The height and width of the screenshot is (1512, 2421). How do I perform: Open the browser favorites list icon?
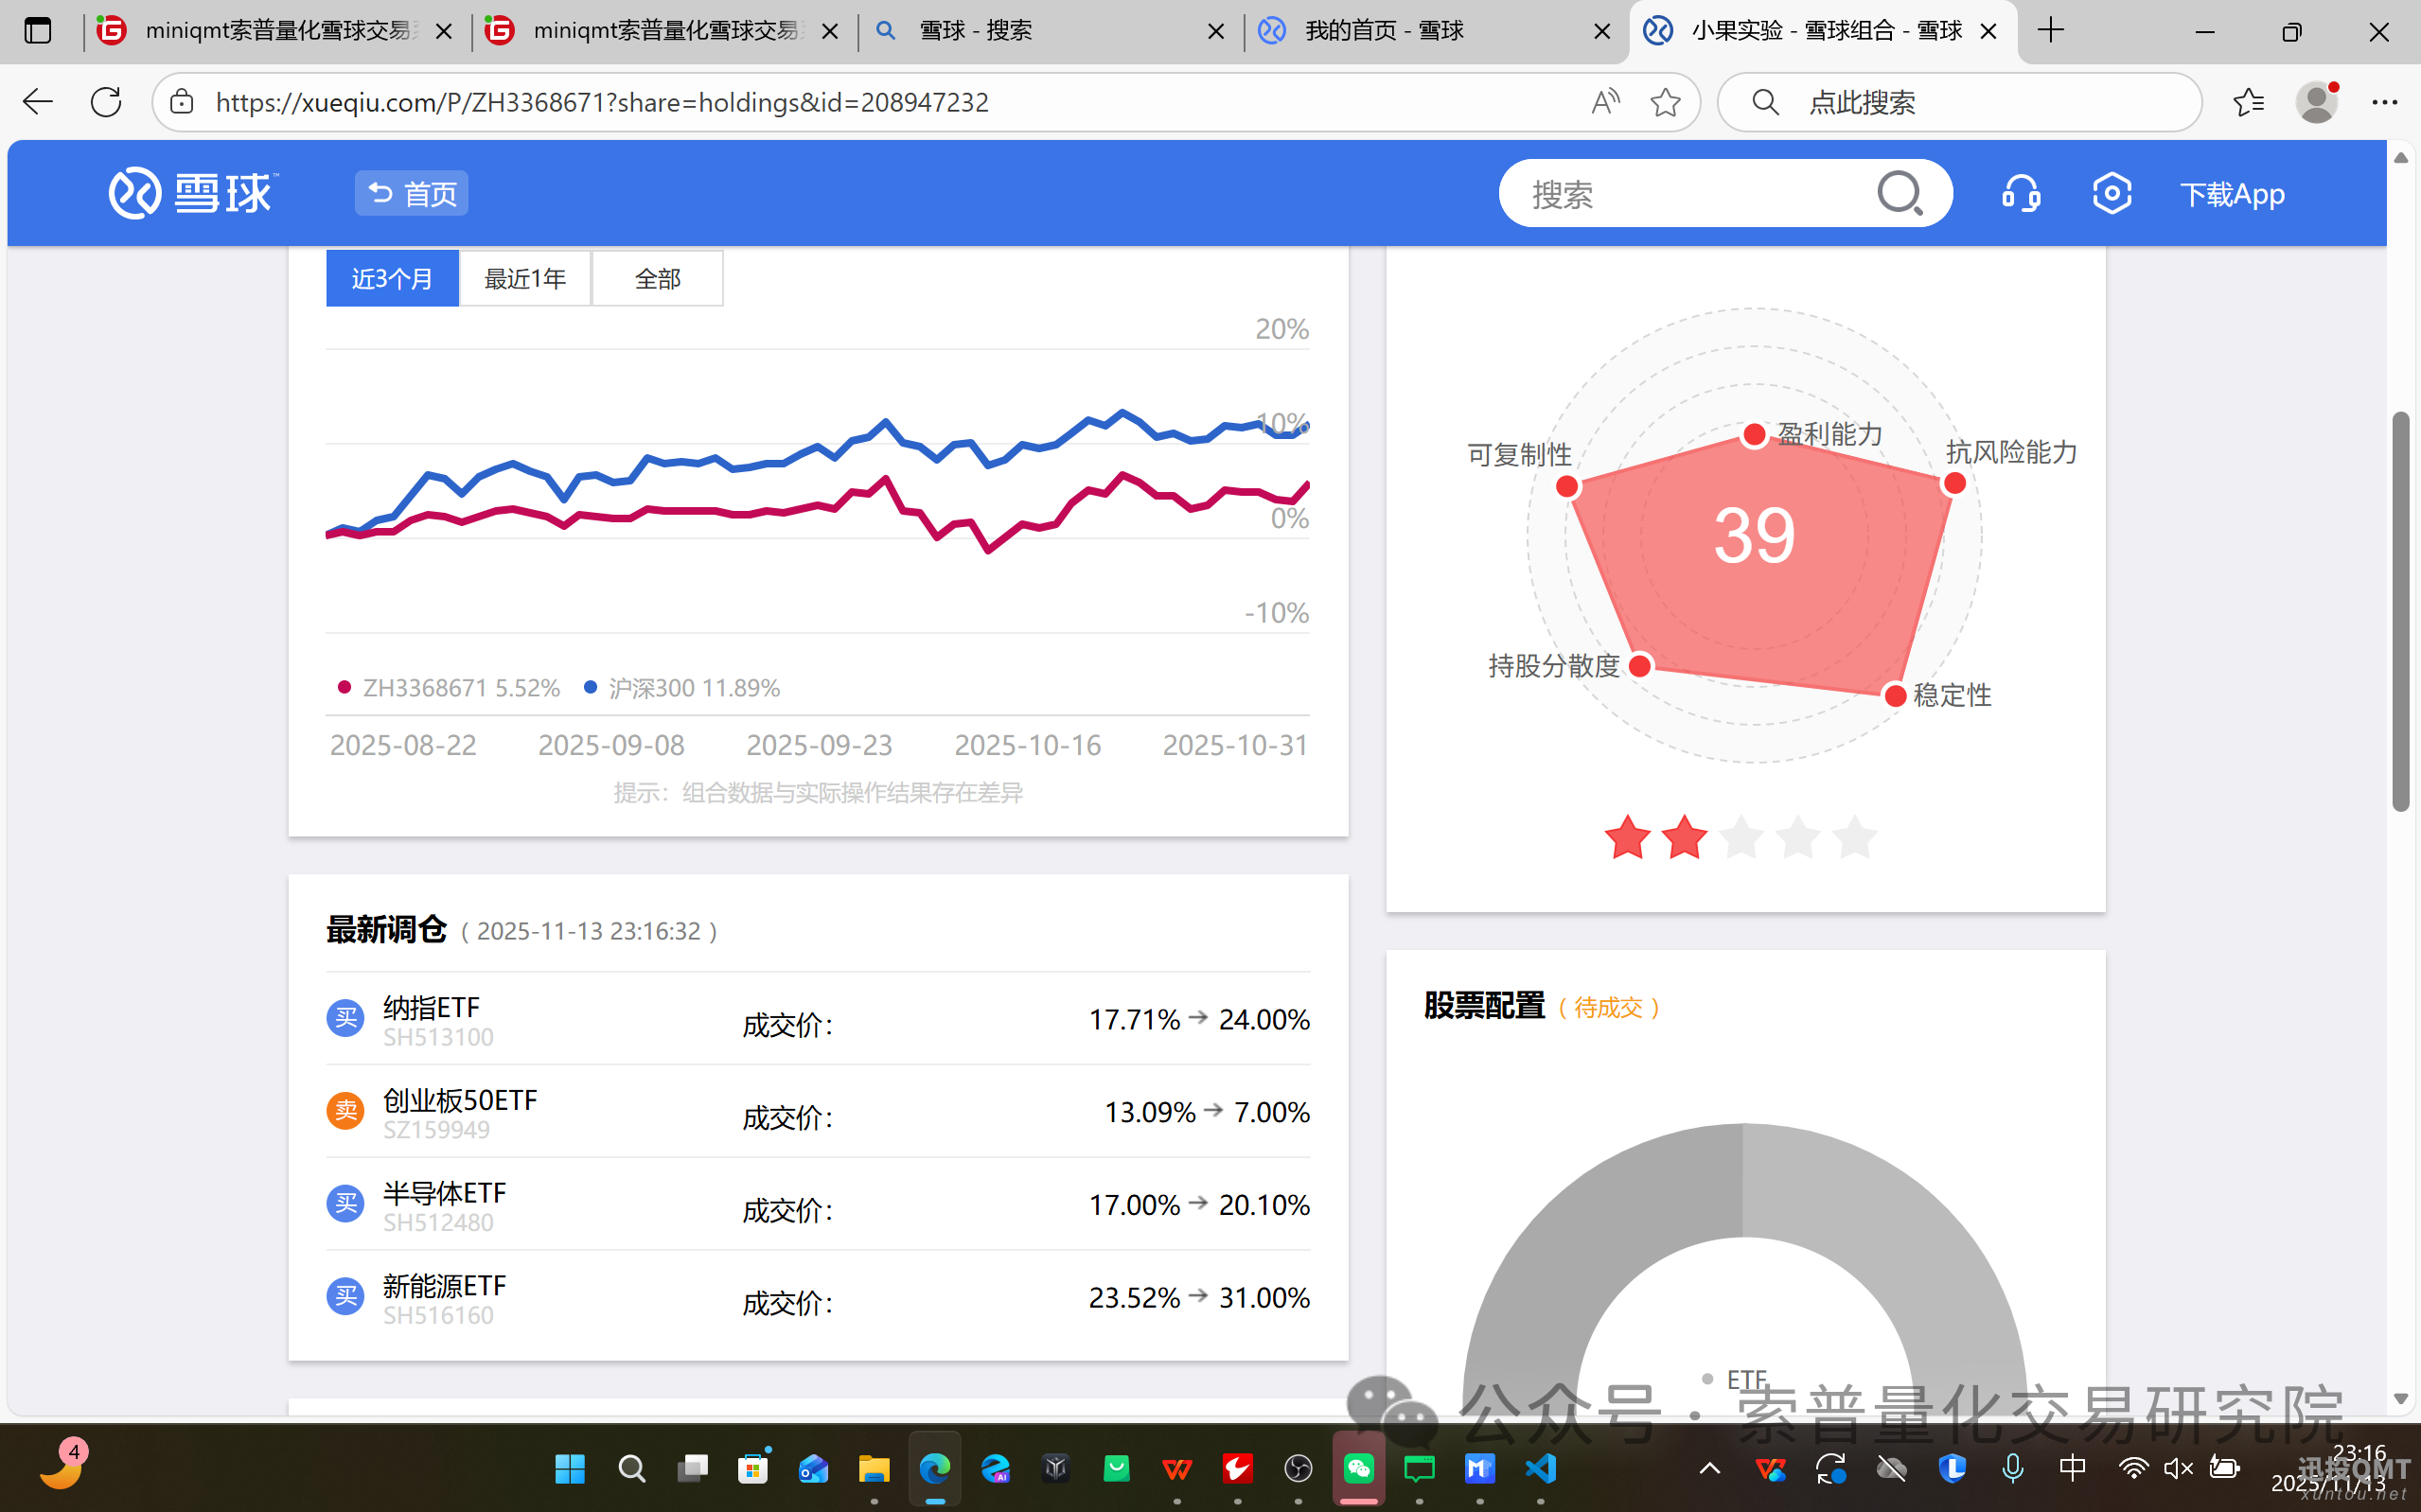[x=2248, y=102]
